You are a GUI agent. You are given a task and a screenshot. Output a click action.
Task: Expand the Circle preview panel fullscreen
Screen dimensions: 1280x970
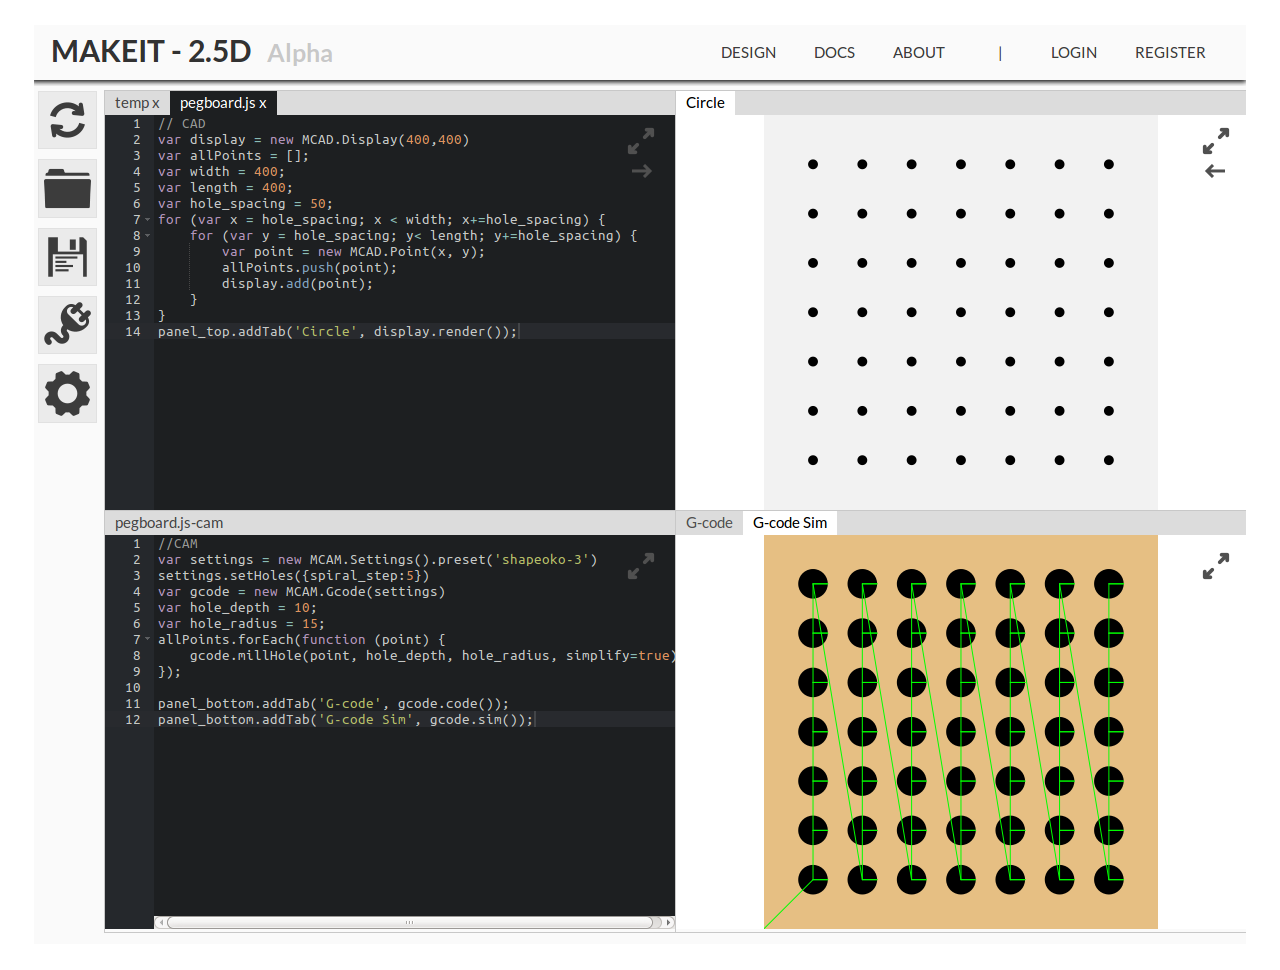1215,141
